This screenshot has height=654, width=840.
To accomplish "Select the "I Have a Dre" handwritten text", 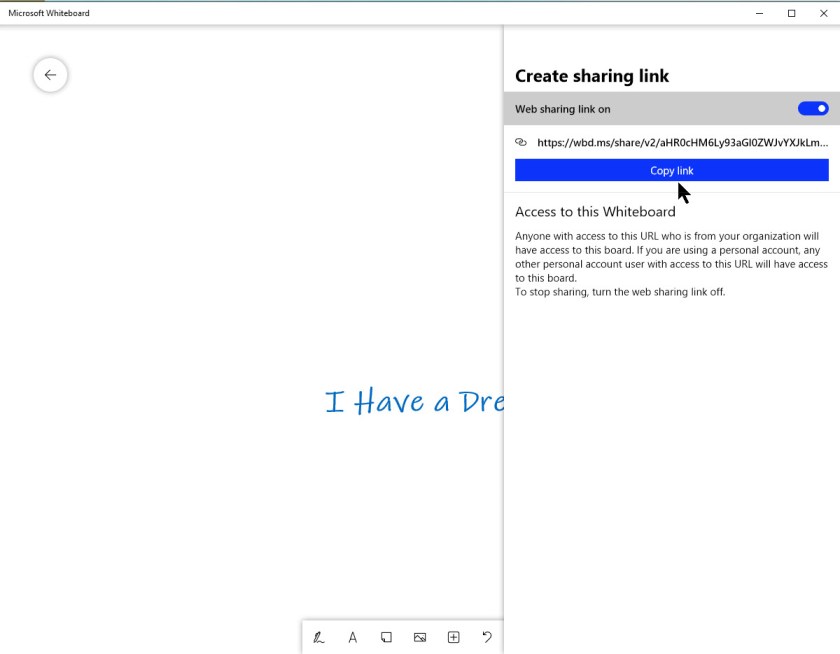I will (x=414, y=402).
